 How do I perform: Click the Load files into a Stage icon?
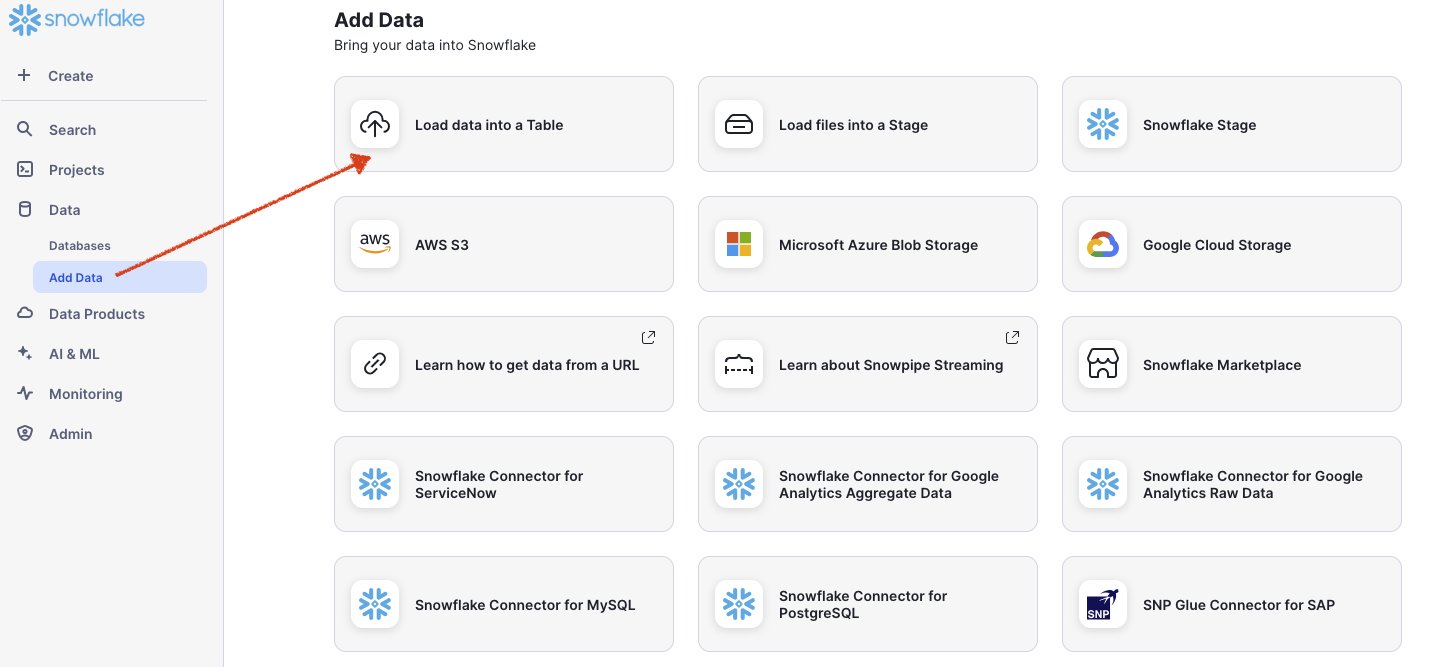pos(739,125)
